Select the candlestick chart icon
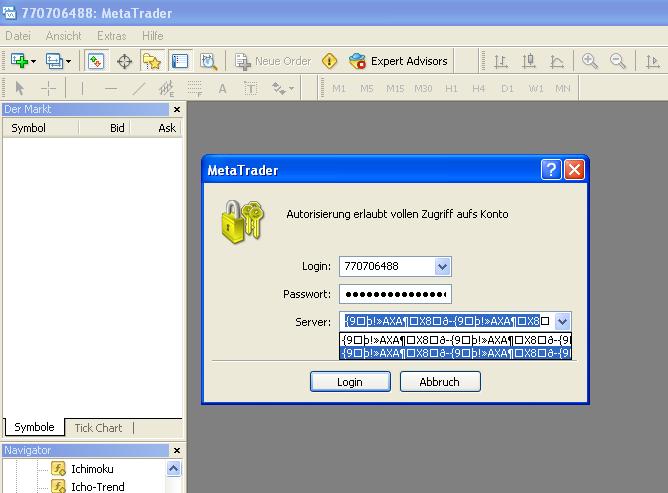Image resolution: width=668 pixels, height=493 pixels. pyautogui.click(x=529, y=61)
